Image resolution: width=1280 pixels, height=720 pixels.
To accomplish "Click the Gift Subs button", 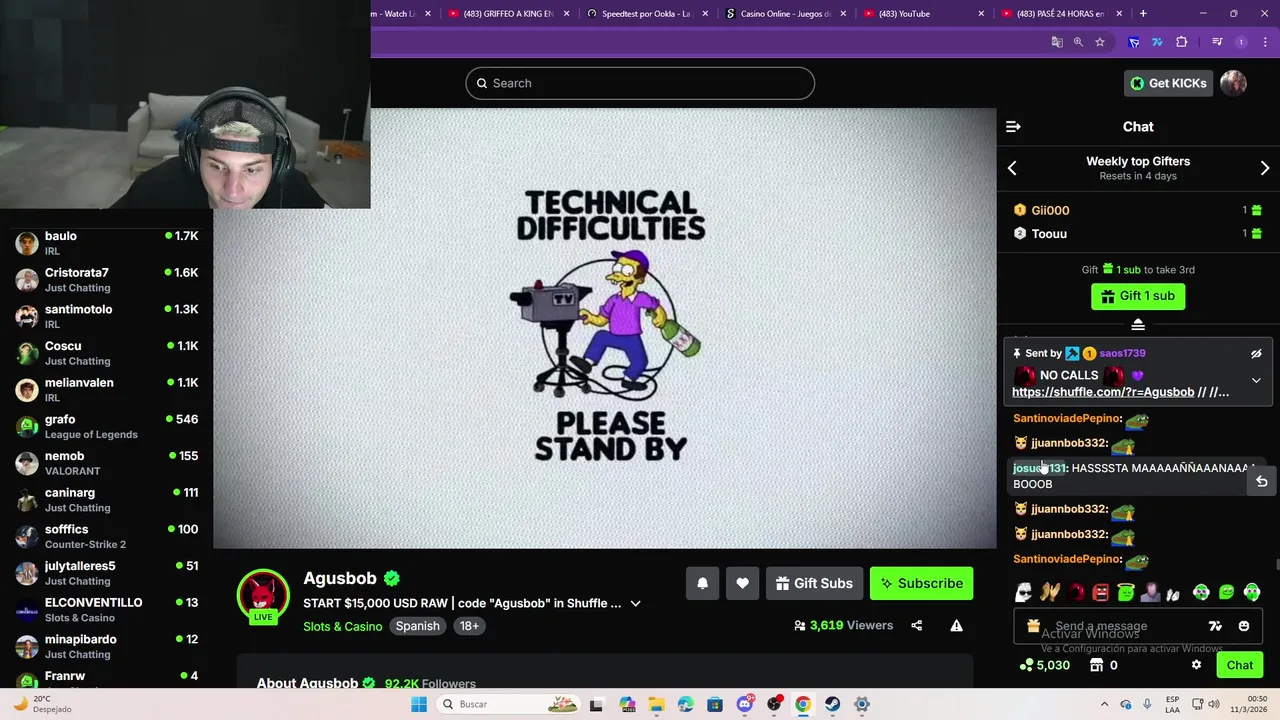I will [x=814, y=584].
